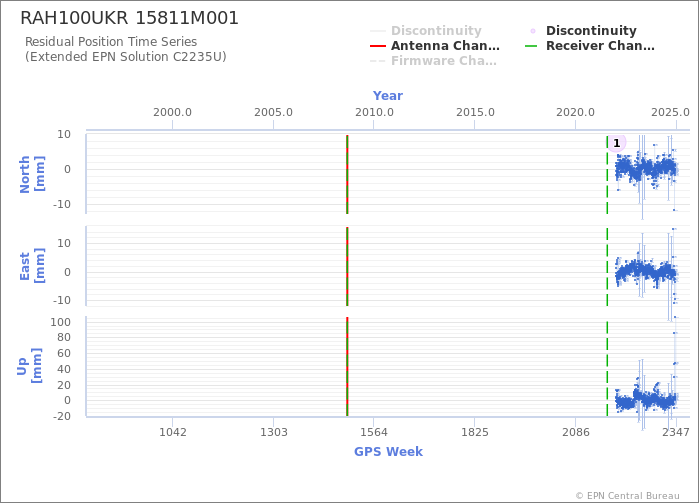Toggle the Receiver Change legend entry
Image resolution: width=700 pixels, height=504 pixels.
click(590, 46)
